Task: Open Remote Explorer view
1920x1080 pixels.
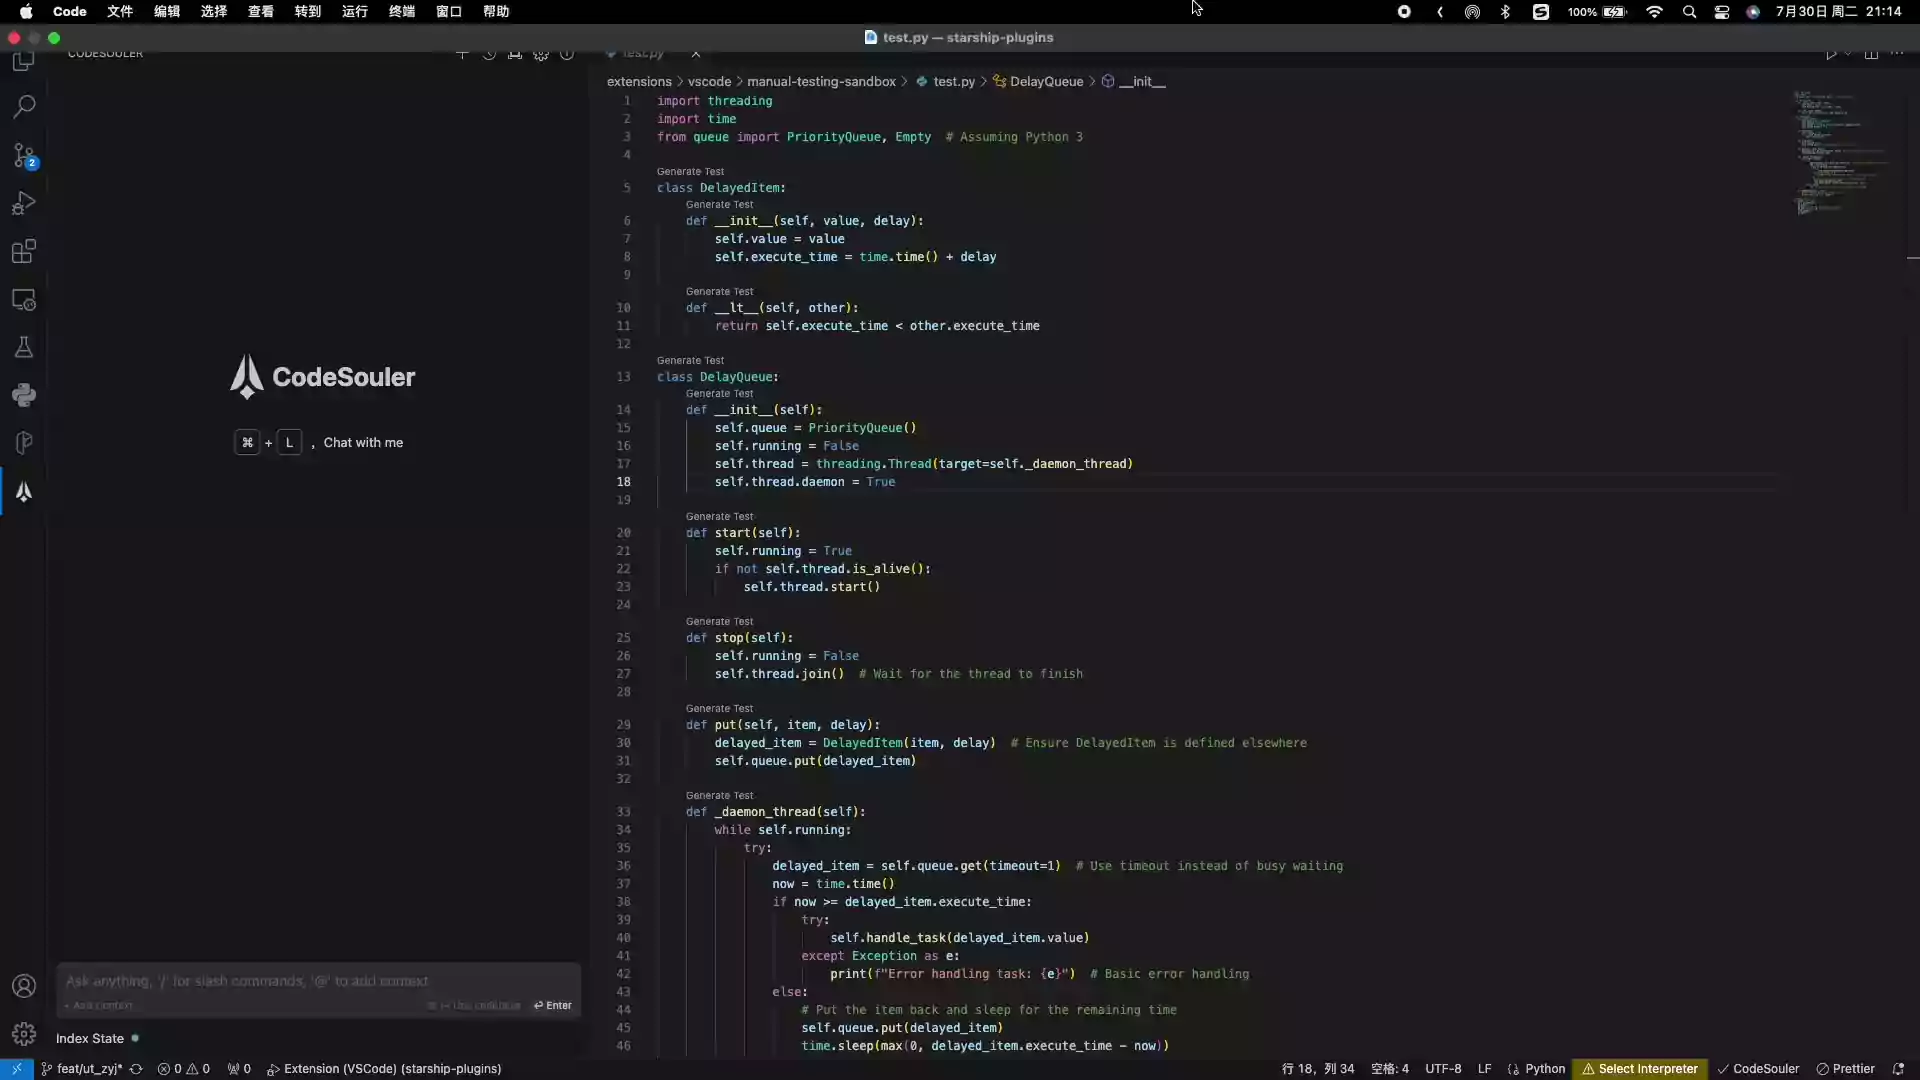Action: (x=24, y=299)
